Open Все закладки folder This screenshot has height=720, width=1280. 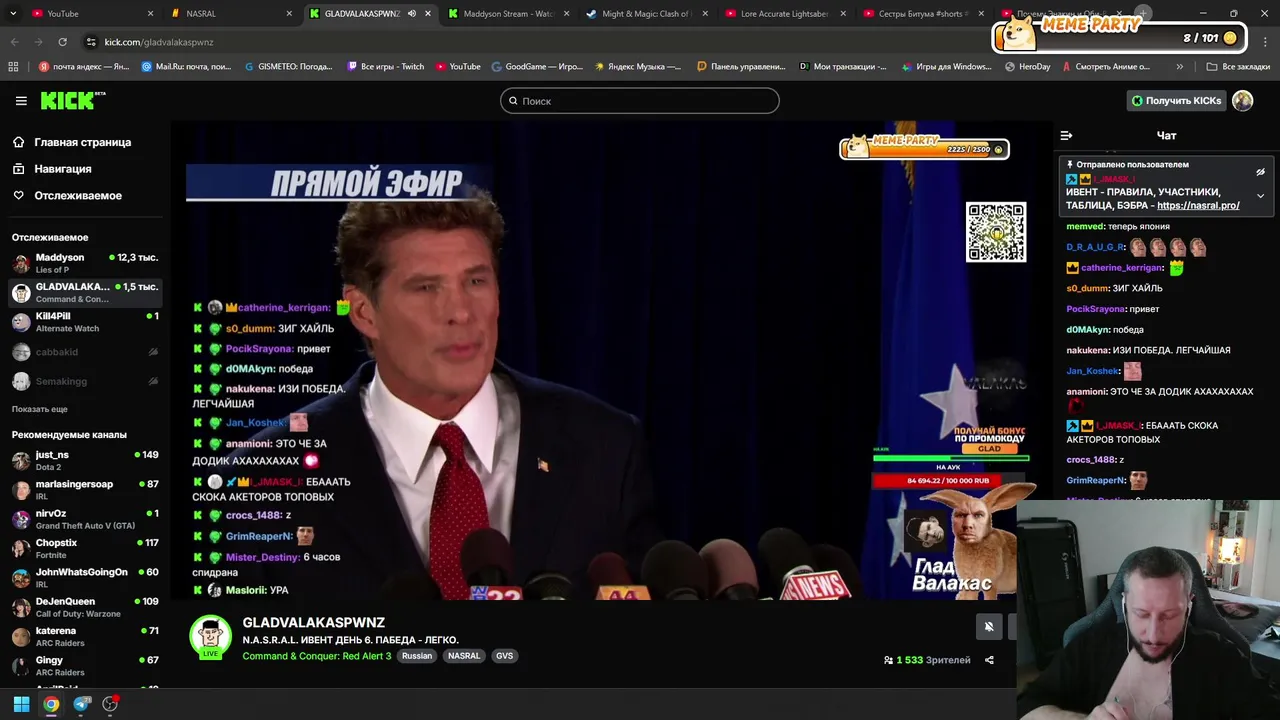[1238, 67]
